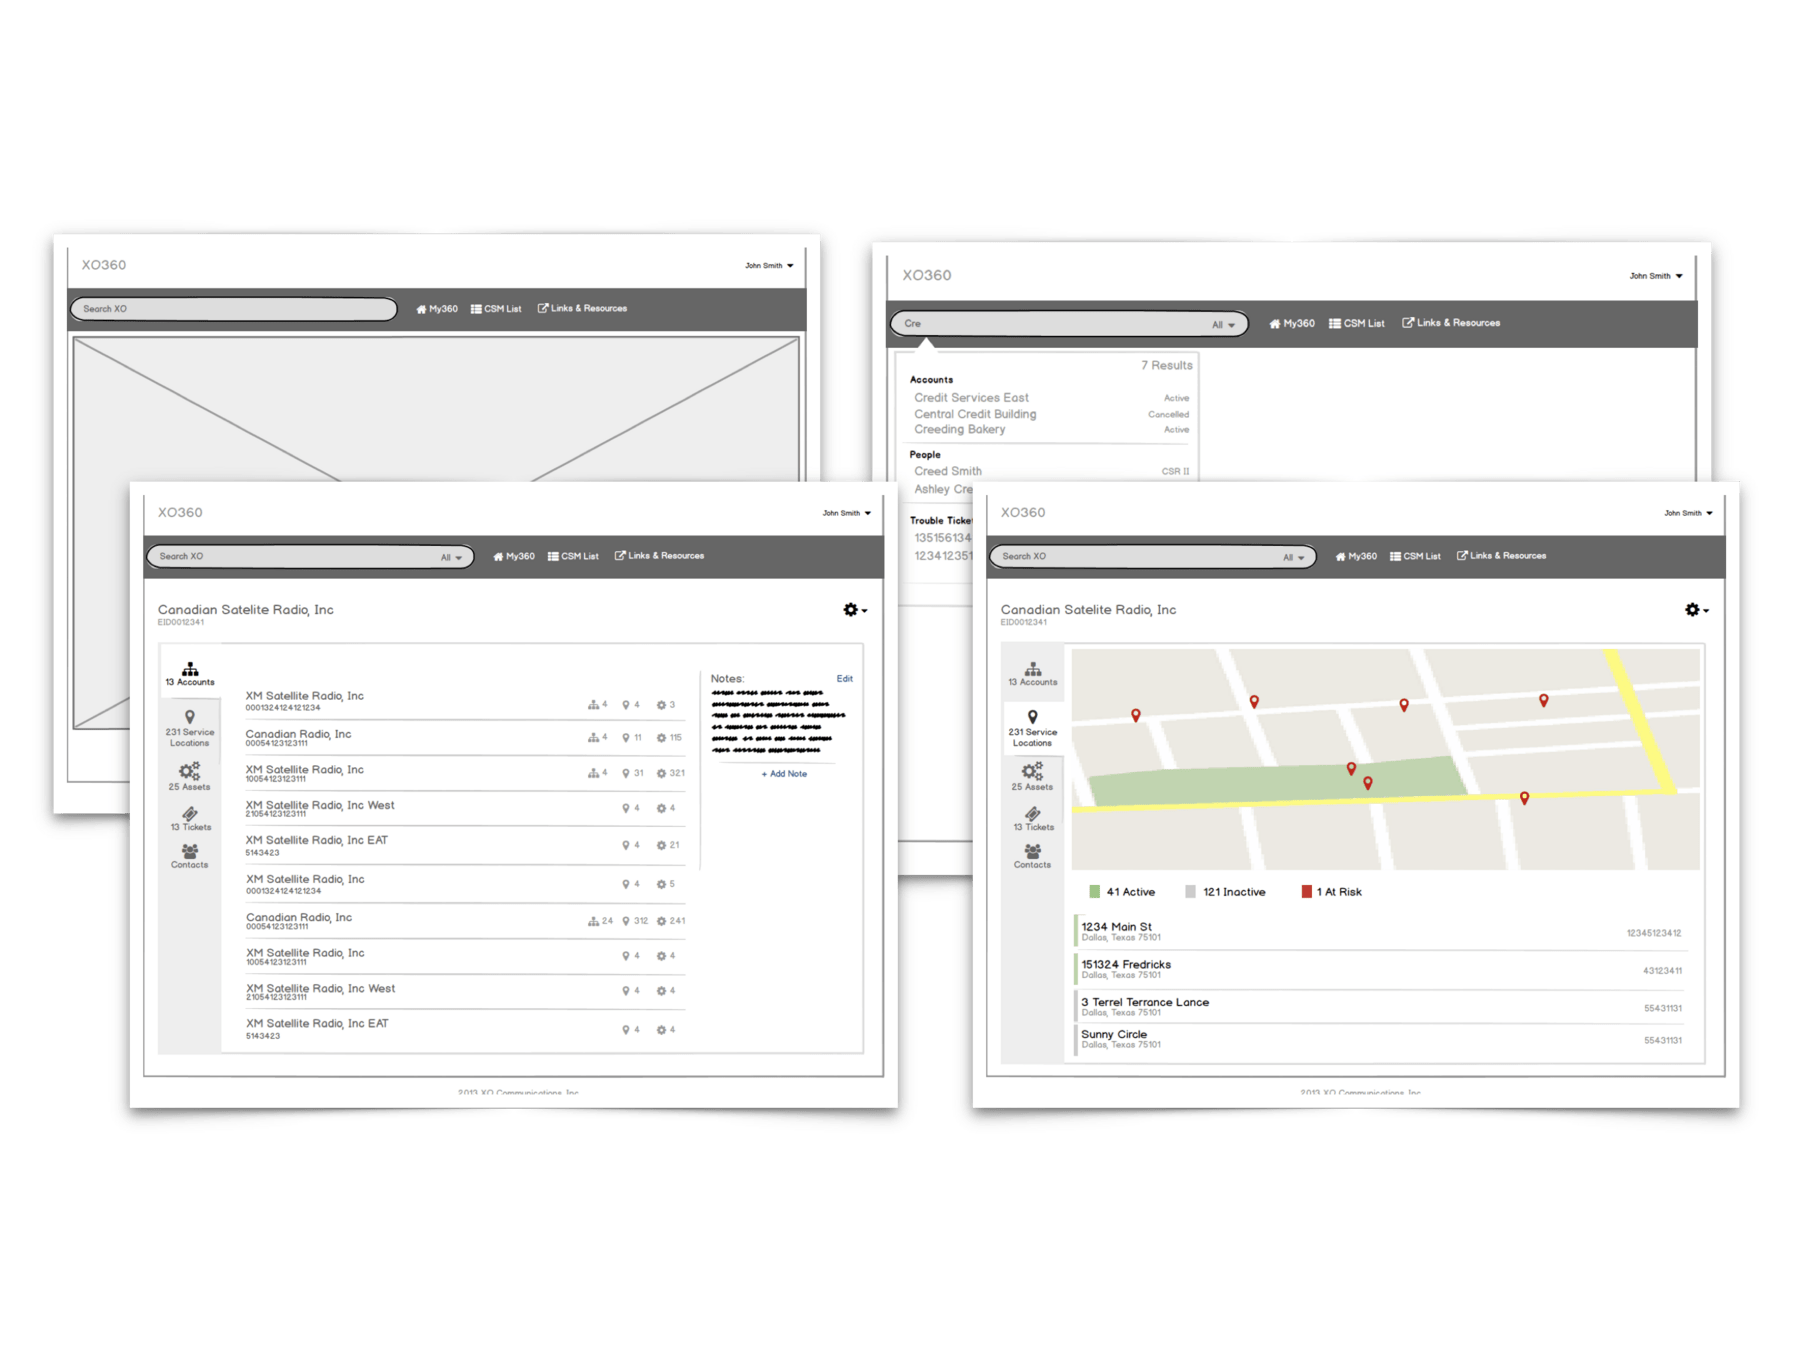Screen dimensions: 1793x1350
Task: Open XM Satellite Radio, Inc EAT 21 assets row
Action: pyautogui.click(x=465, y=845)
